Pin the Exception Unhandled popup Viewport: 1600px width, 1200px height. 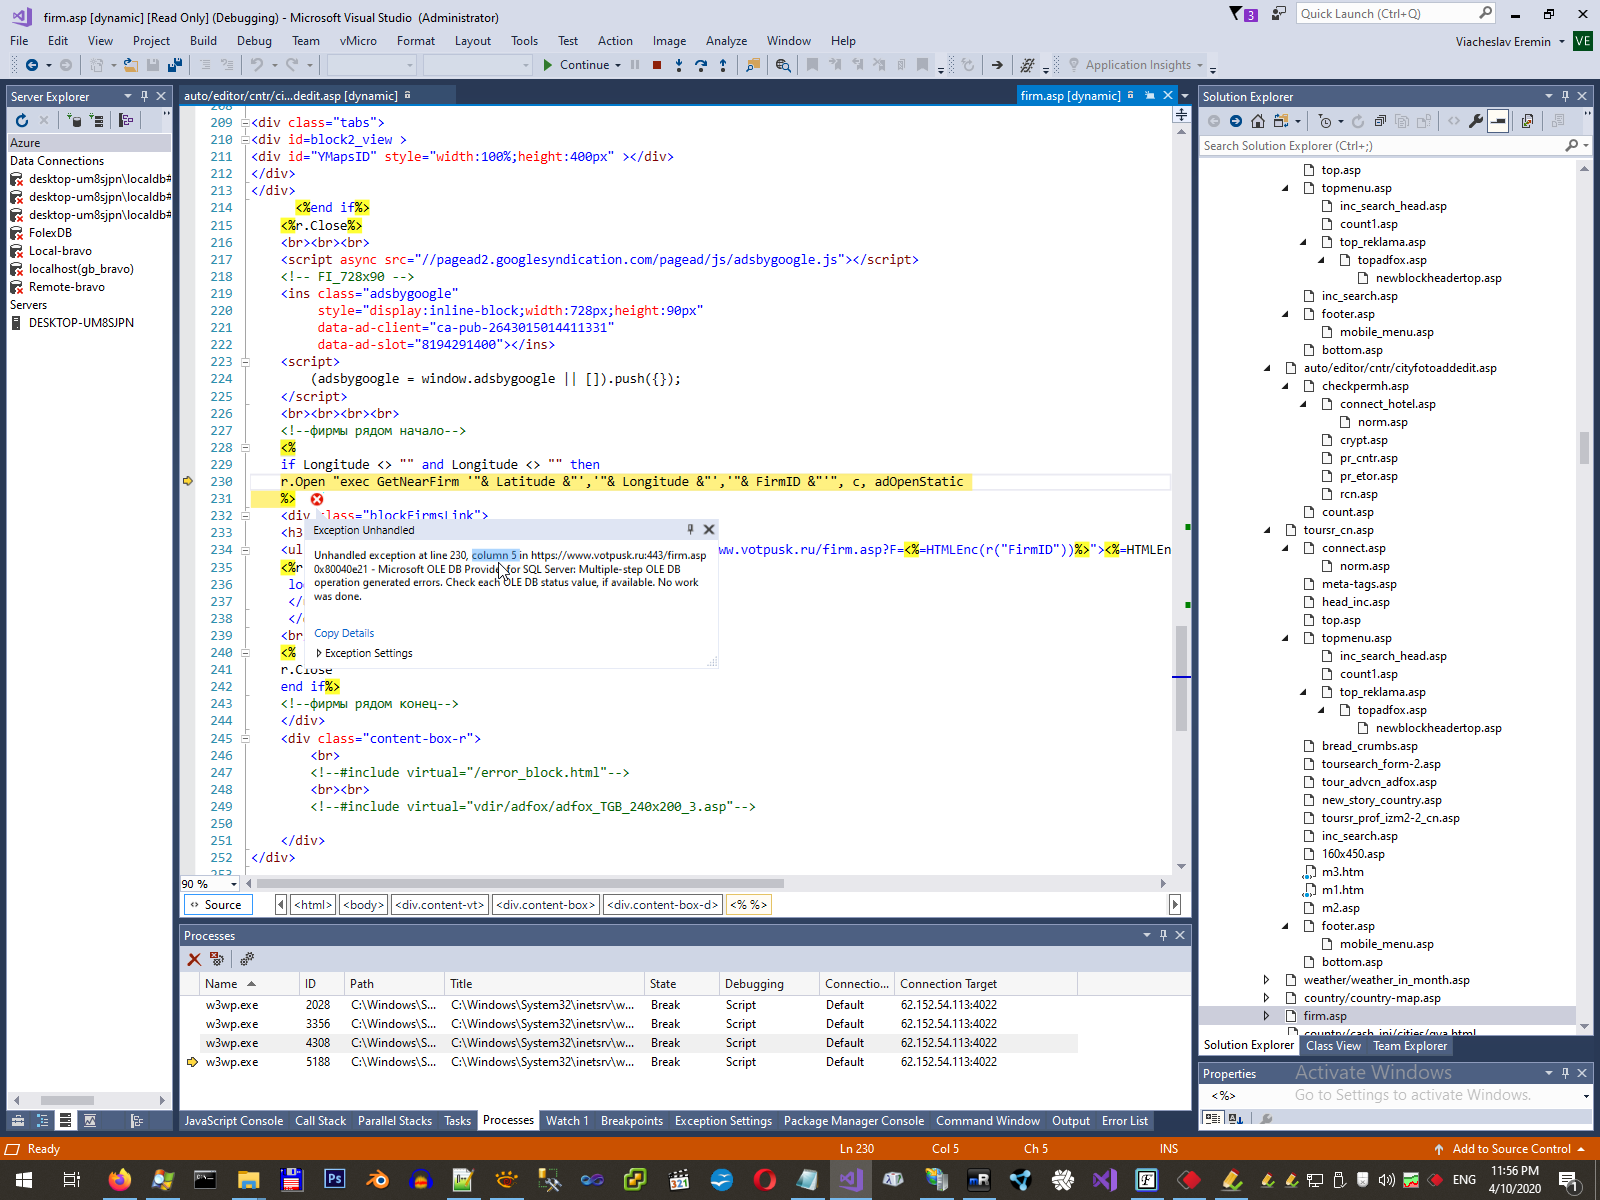coord(690,530)
